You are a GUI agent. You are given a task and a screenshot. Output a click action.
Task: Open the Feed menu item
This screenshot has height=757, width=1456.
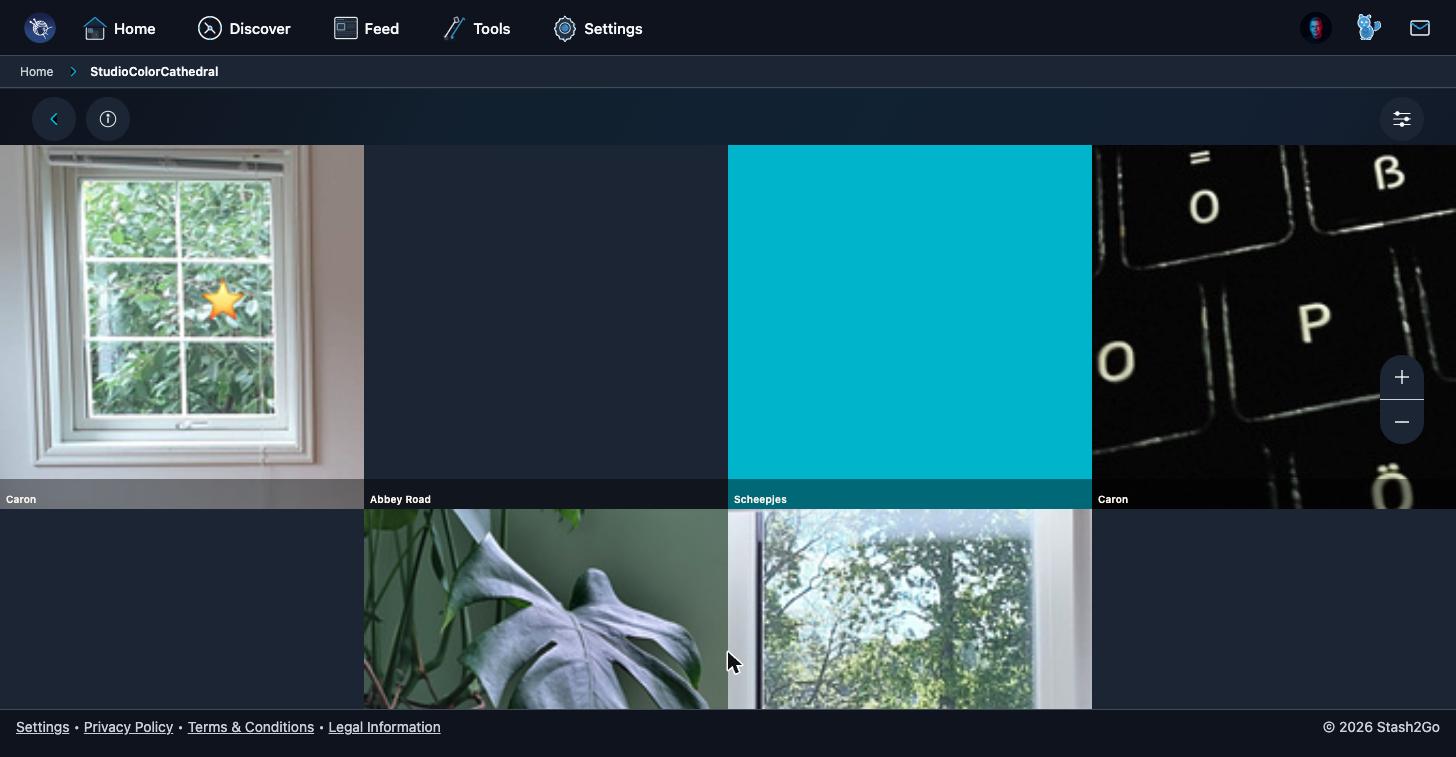[x=366, y=29]
